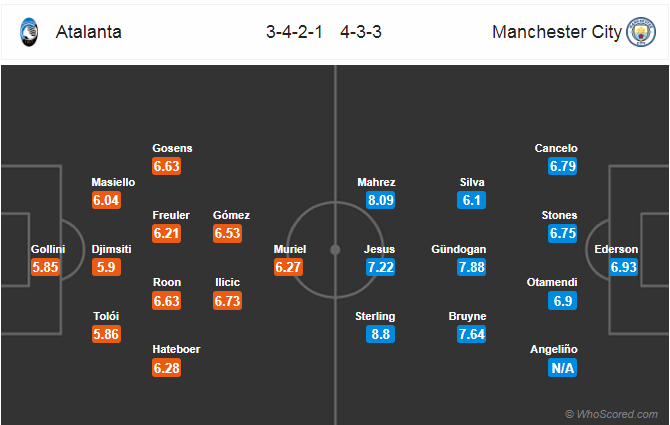Select Gollini's 5.85 rating badge
Screen dimensions: 670x425
click(45, 267)
